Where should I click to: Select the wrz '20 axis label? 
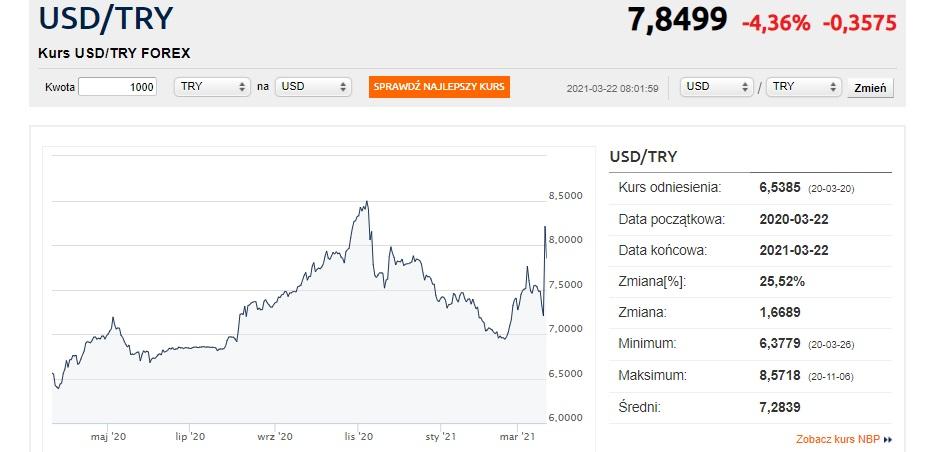[x=274, y=436]
